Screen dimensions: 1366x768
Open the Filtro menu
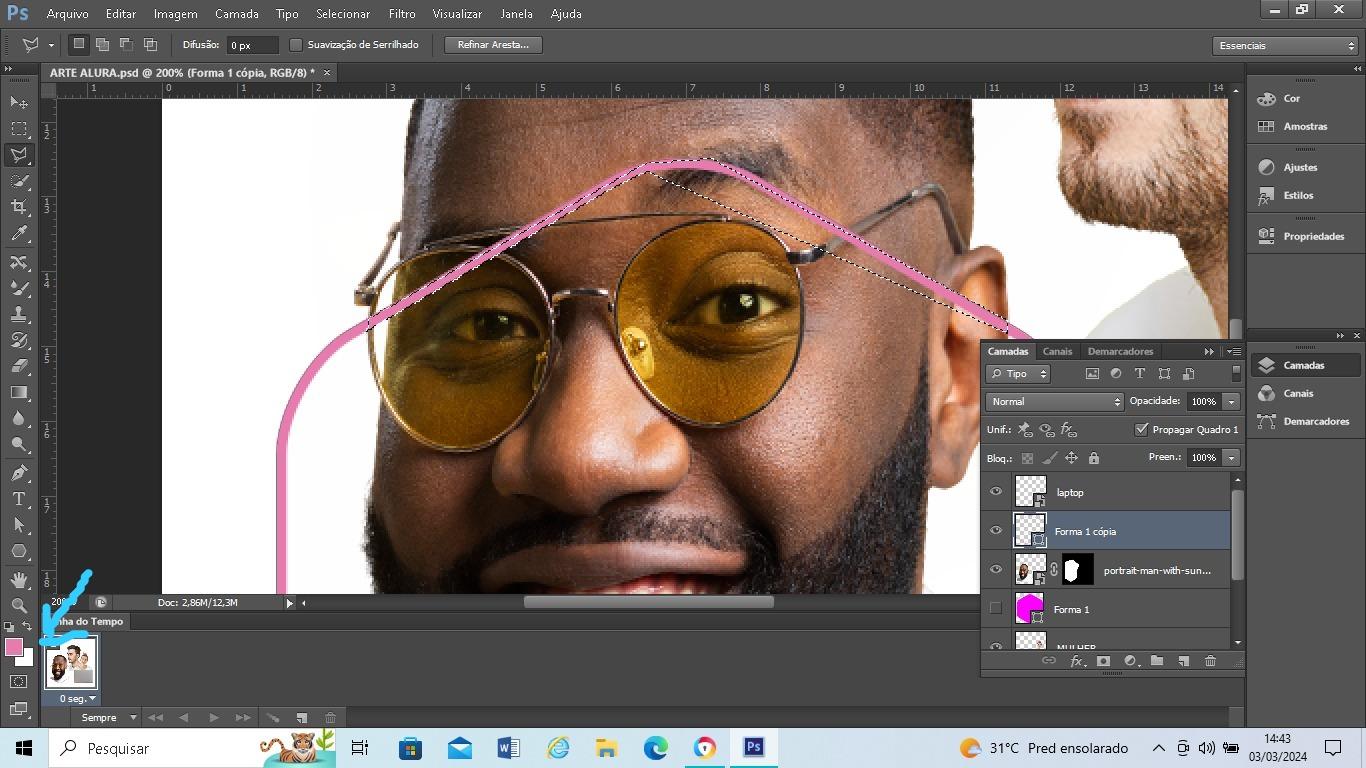(x=402, y=14)
